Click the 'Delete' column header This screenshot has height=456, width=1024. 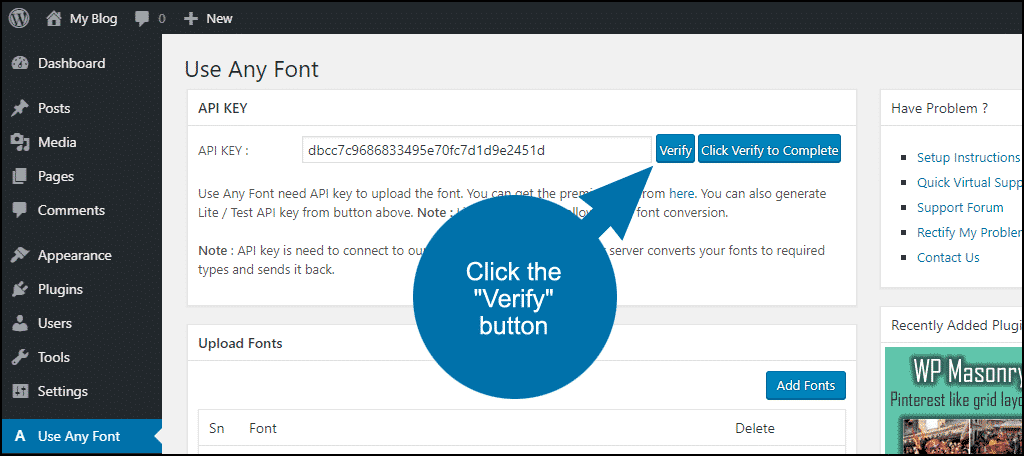coord(755,429)
